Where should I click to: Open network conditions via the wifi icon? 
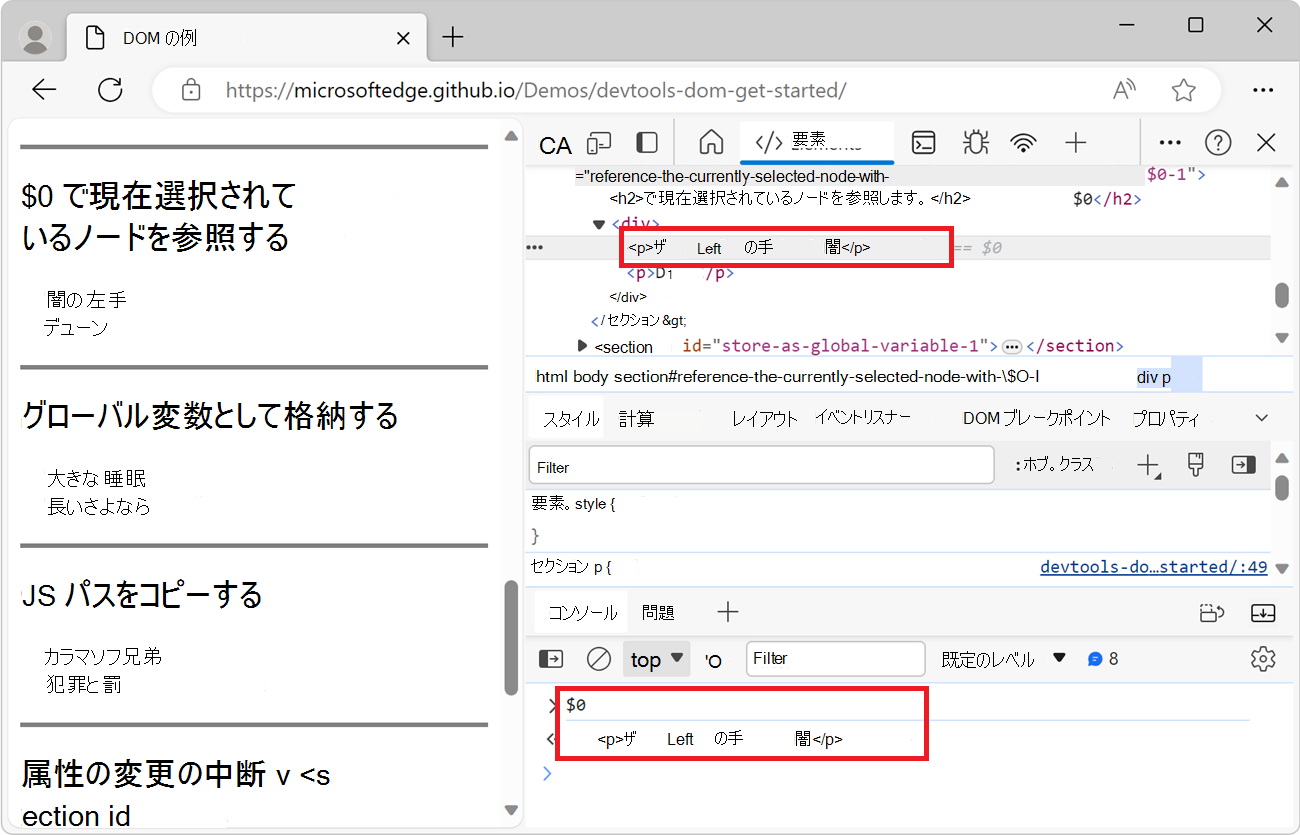coord(1023,143)
